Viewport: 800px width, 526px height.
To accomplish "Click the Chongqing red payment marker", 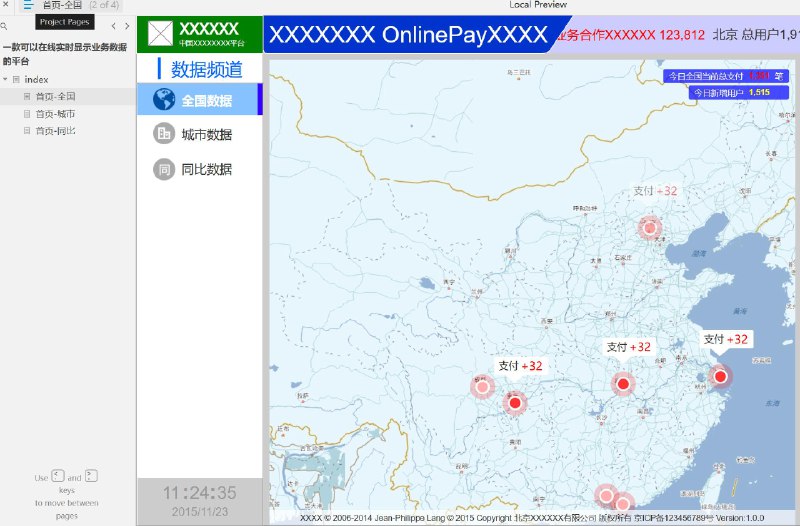I will coord(515,403).
